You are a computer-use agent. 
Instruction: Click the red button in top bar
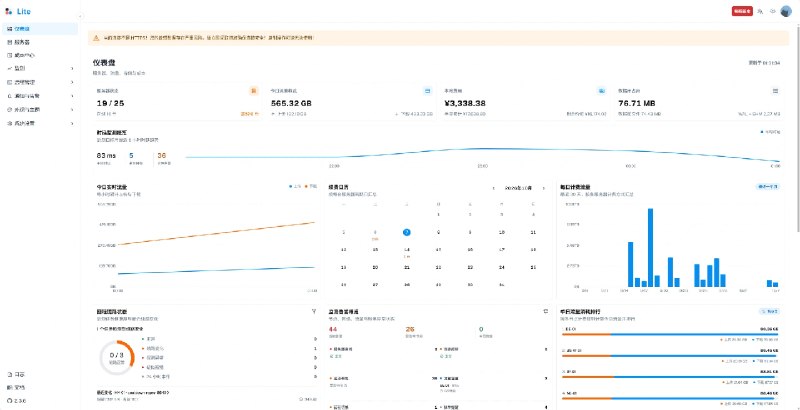(x=742, y=11)
